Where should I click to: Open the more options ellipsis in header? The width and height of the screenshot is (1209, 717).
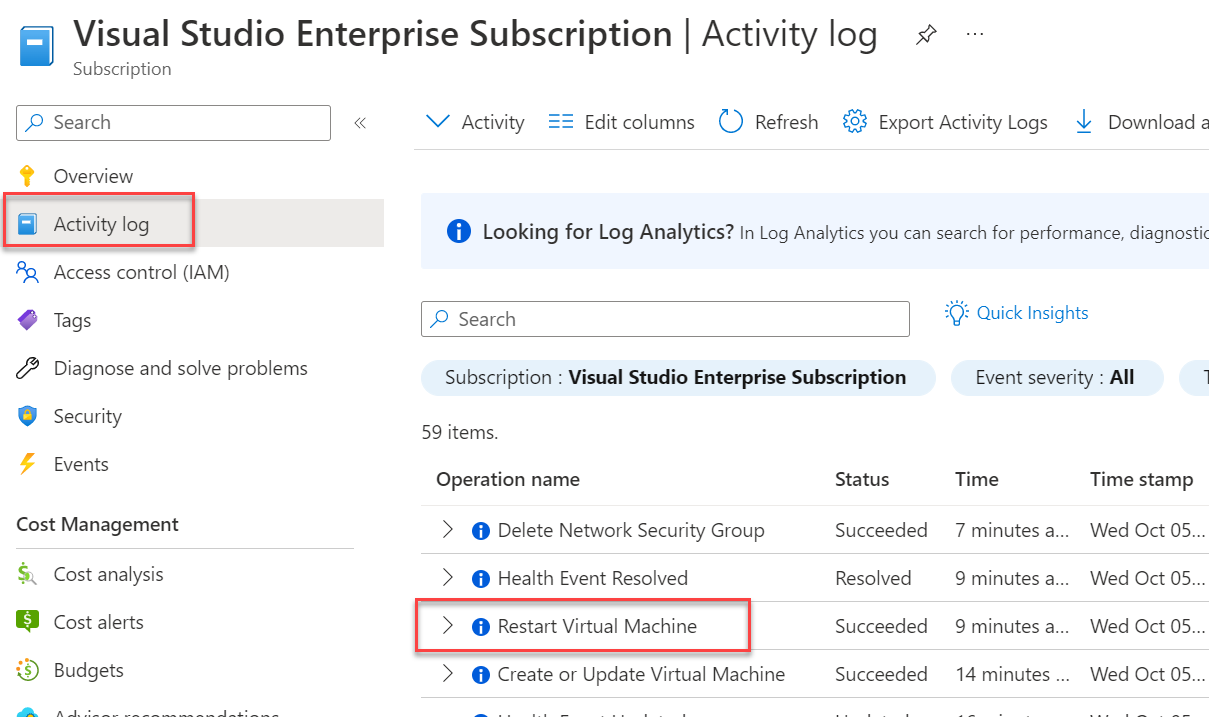click(975, 35)
